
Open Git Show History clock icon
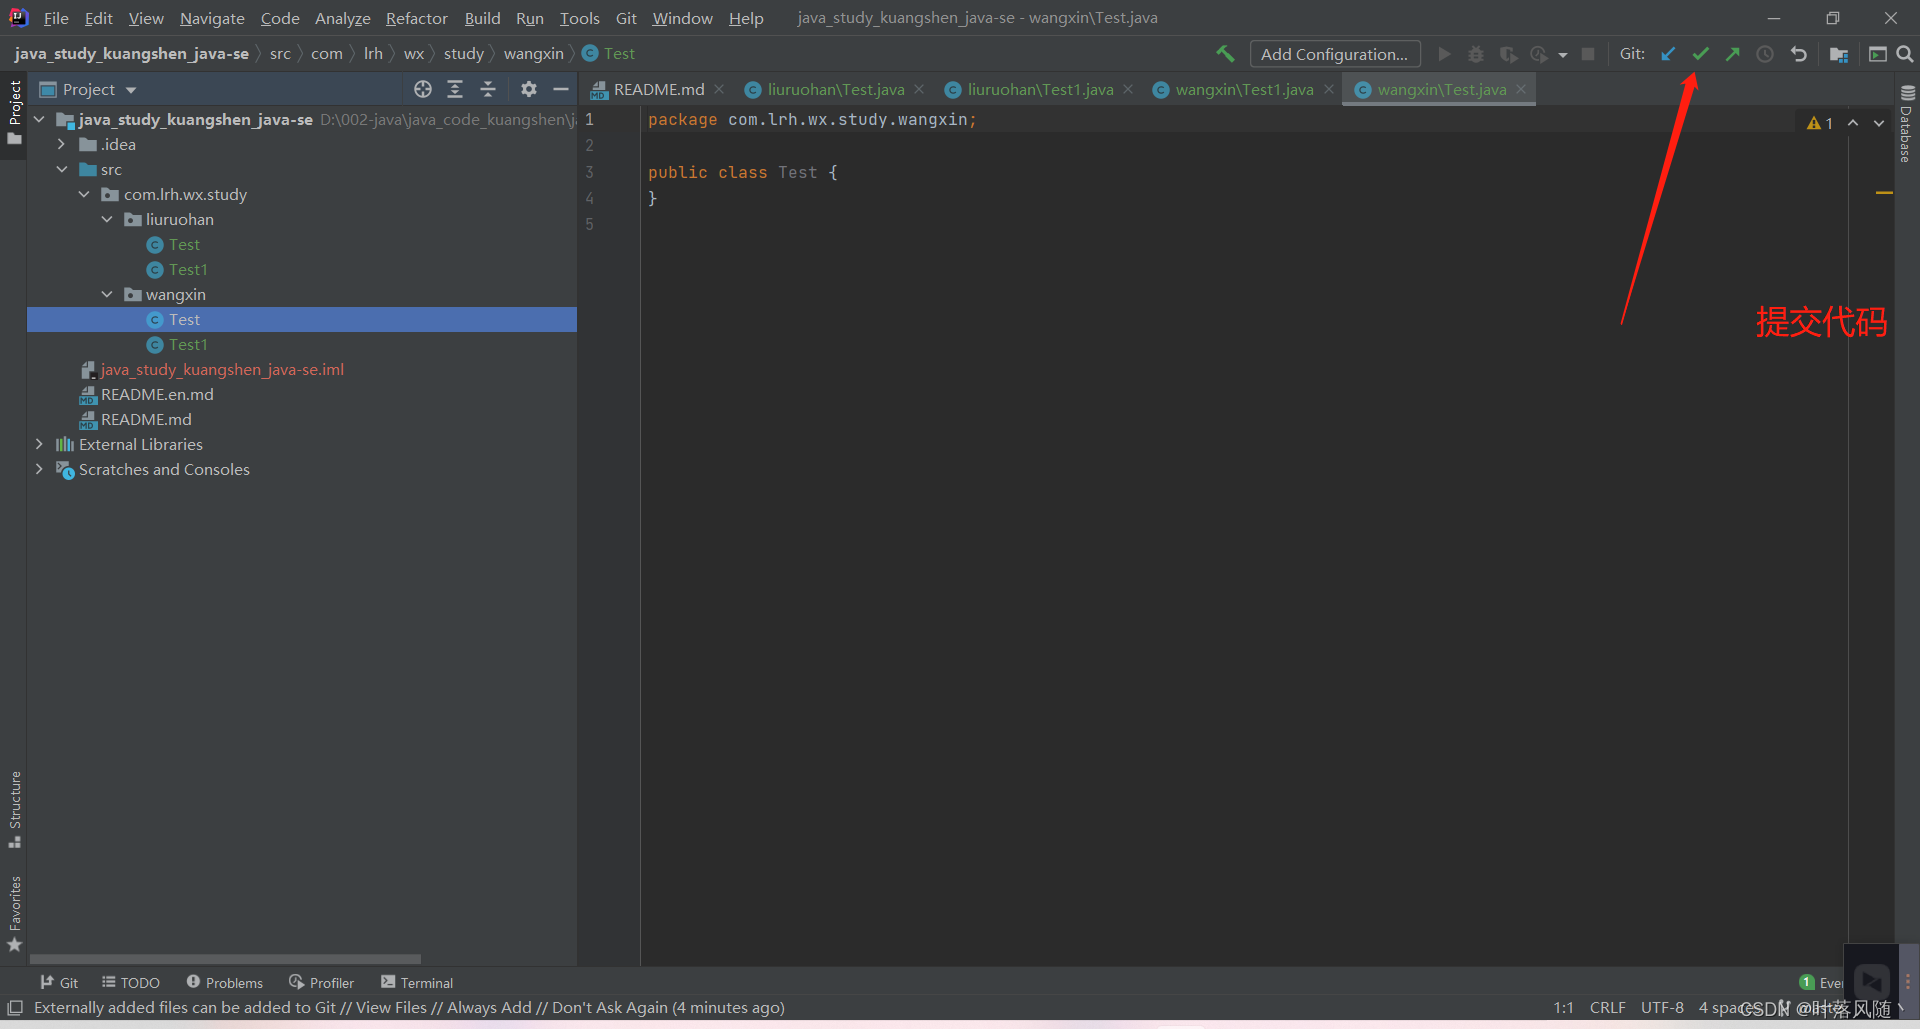point(1765,54)
